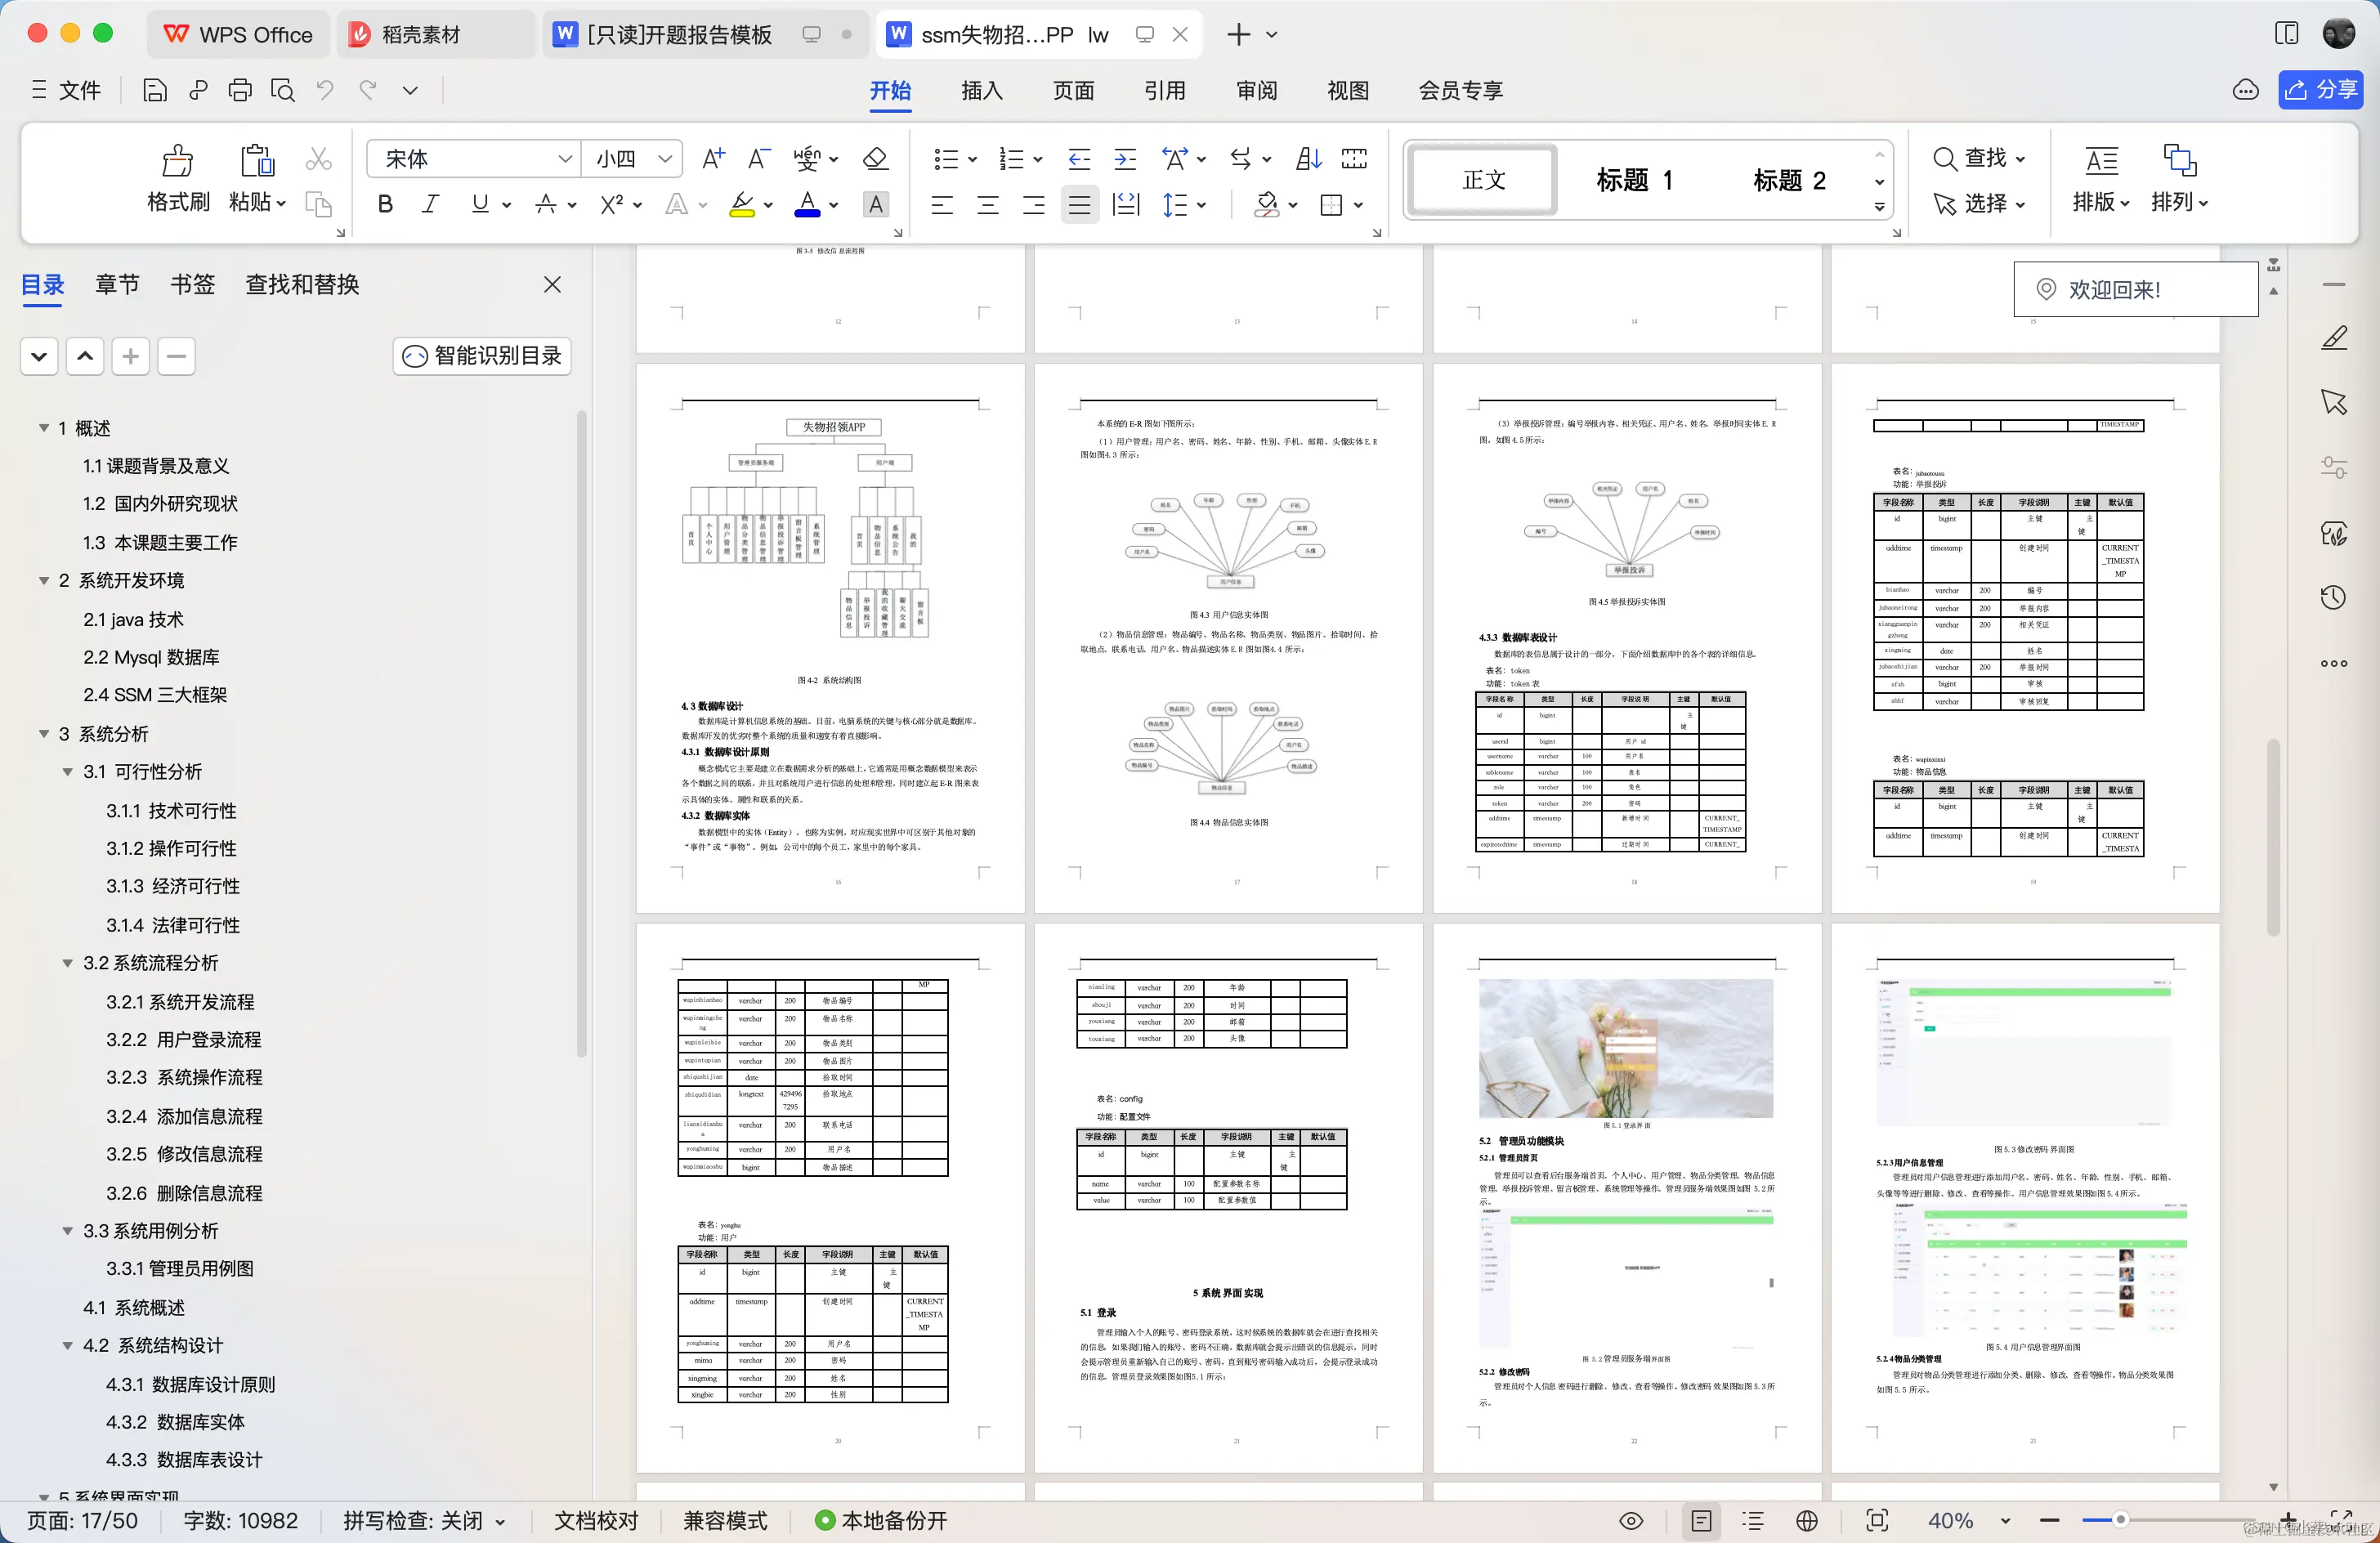Toggle 本地备份开 backup indicator
Screen dimensions: 2380x1543
tap(879, 1520)
